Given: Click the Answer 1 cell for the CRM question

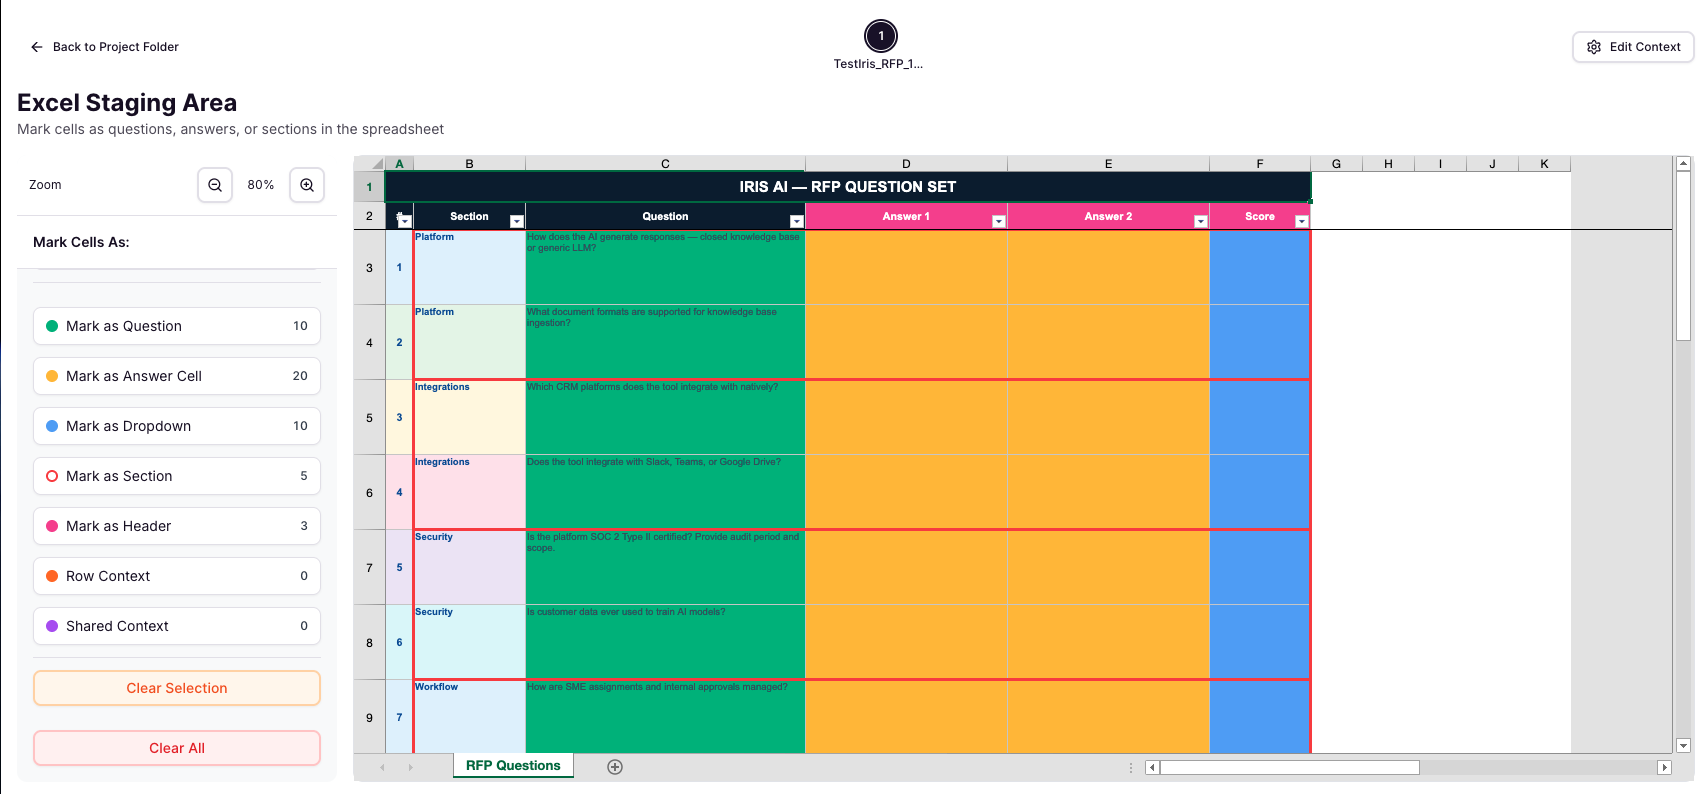Looking at the screenshot, I should click(x=906, y=417).
